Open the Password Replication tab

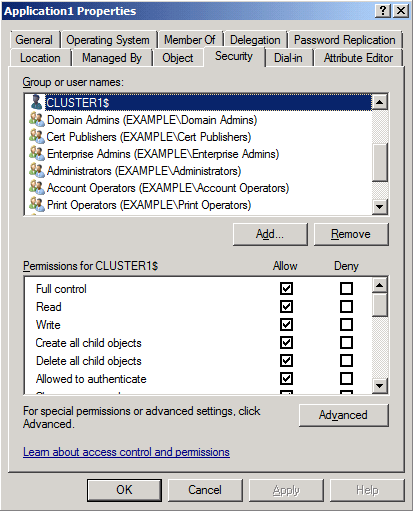(345, 40)
